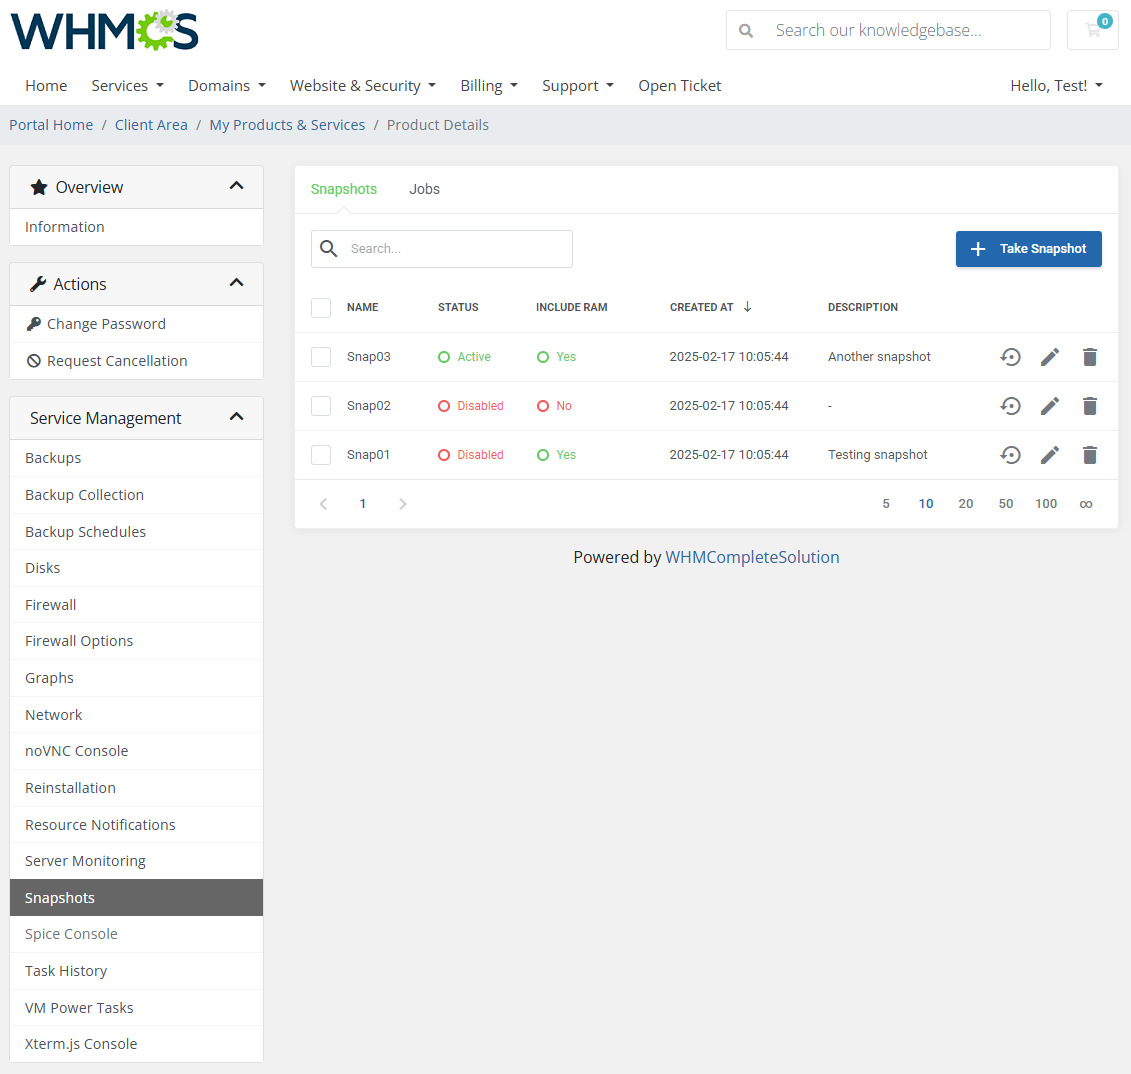The image size is (1131, 1074).
Task: Click the star icon beside Overview
Action: (x=38, y=186)
